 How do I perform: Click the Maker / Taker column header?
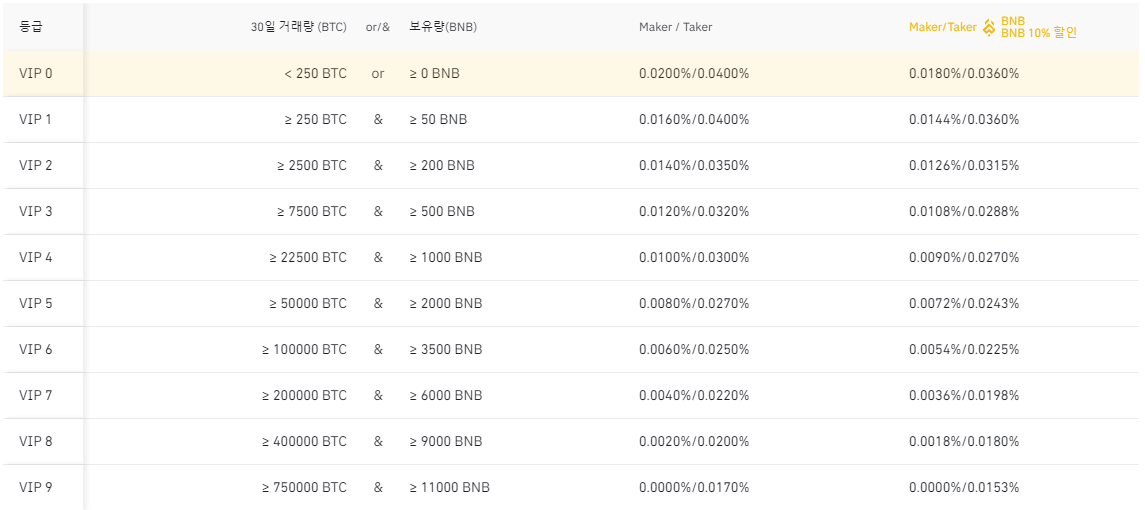click(675, 27)
